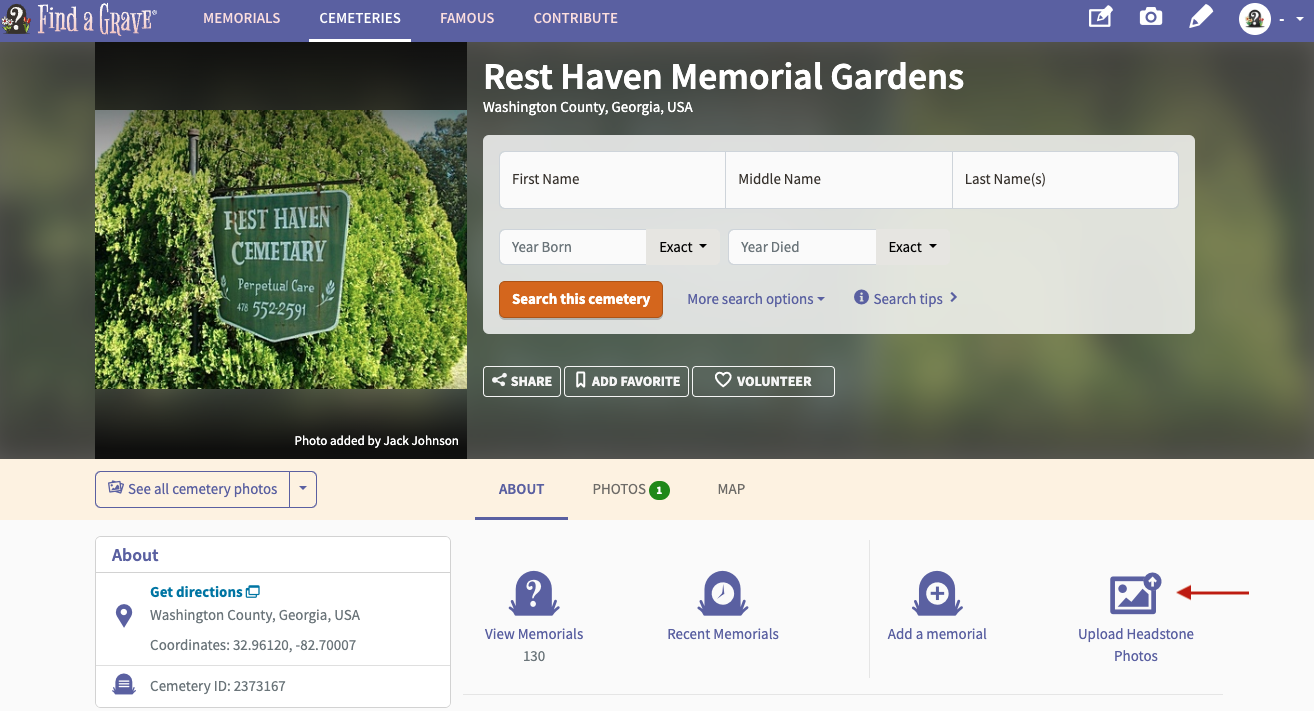Click the pencil icon in header
This screenshot has width=1314, height=711.
point(1201,18)
